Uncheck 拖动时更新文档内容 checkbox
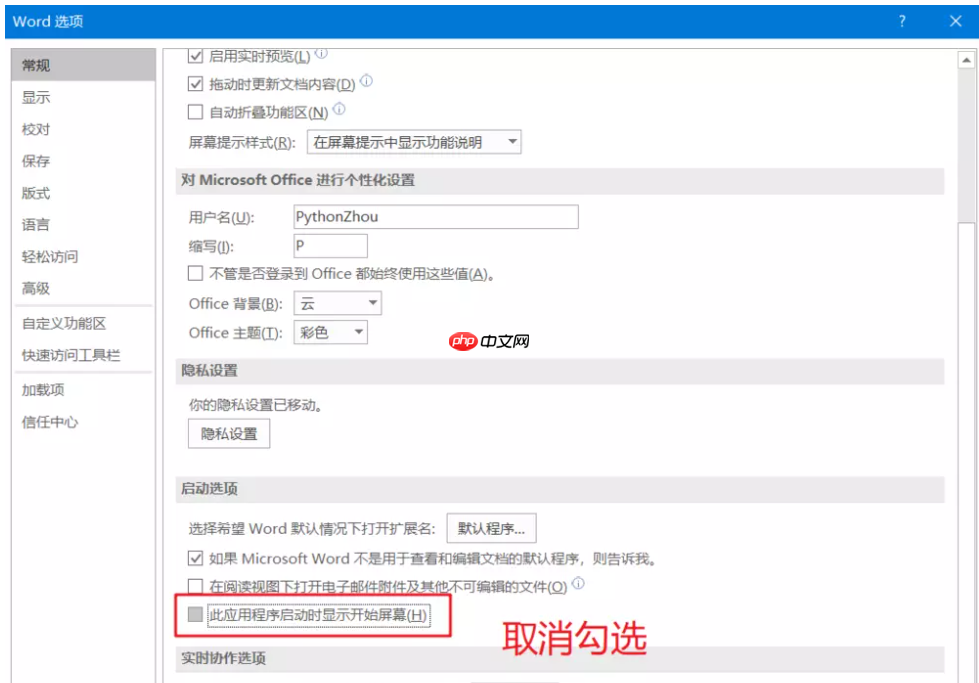This screenshot has width=979, height=683. [195, 84]
